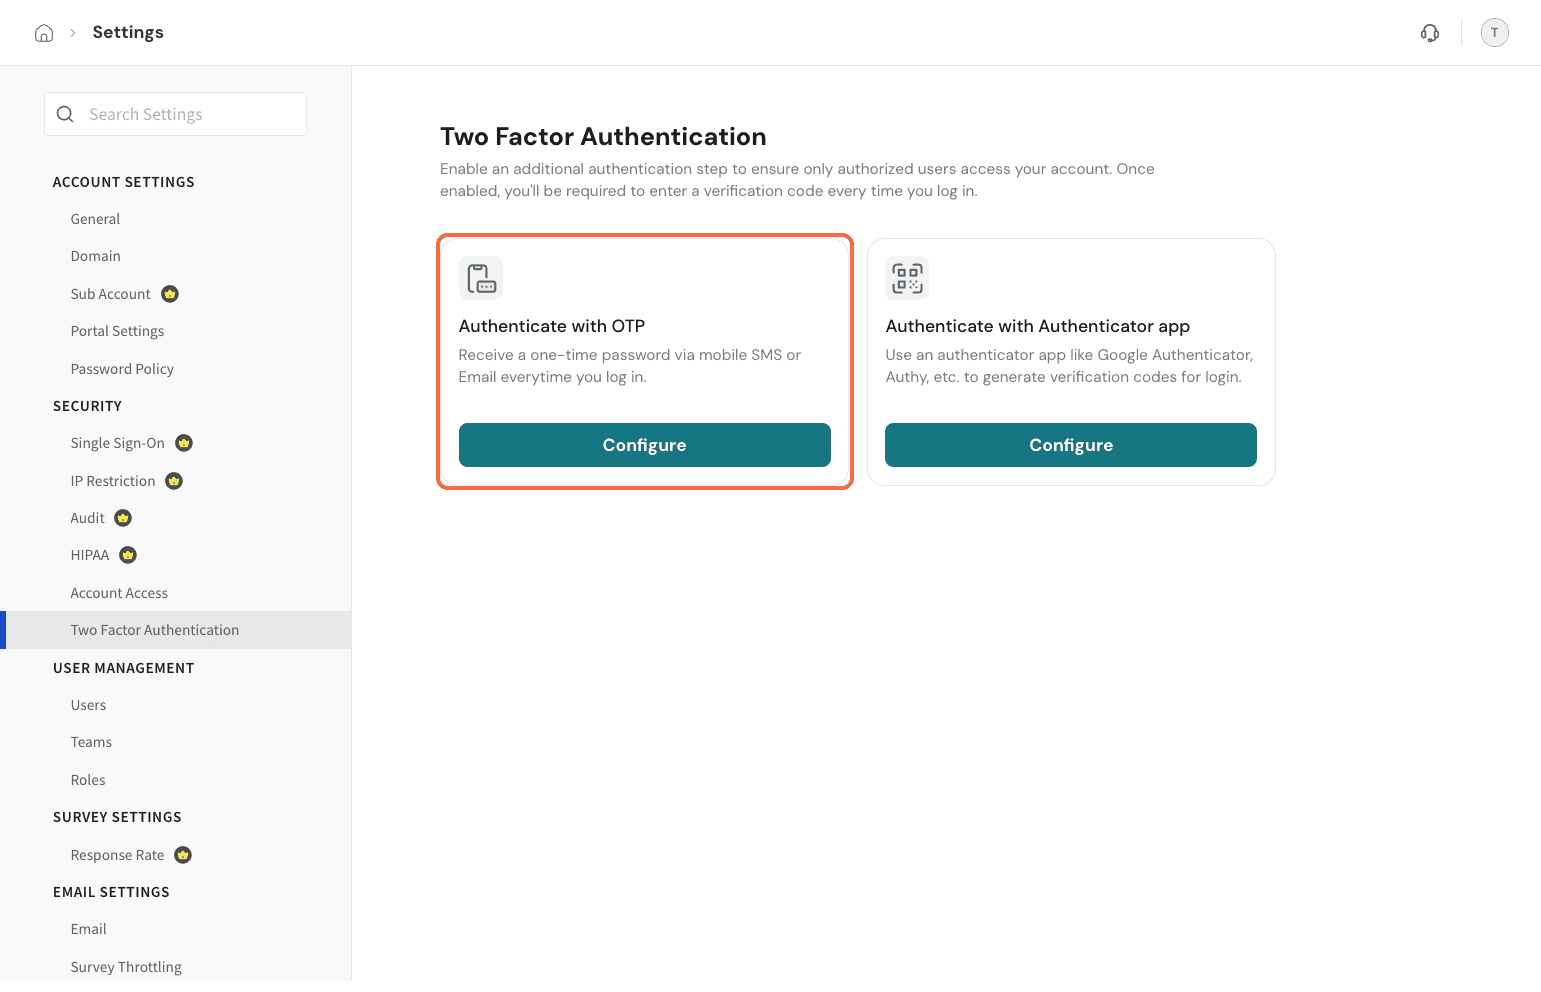Go to IP Restriction settings
The width and height of the screenshot is (1541, 992).
(113, 481)
